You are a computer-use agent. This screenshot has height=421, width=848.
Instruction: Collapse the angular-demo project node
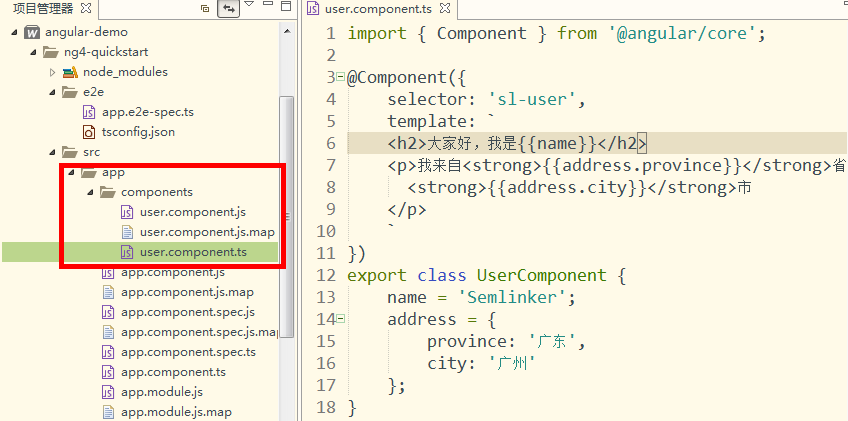pos(15,32)
